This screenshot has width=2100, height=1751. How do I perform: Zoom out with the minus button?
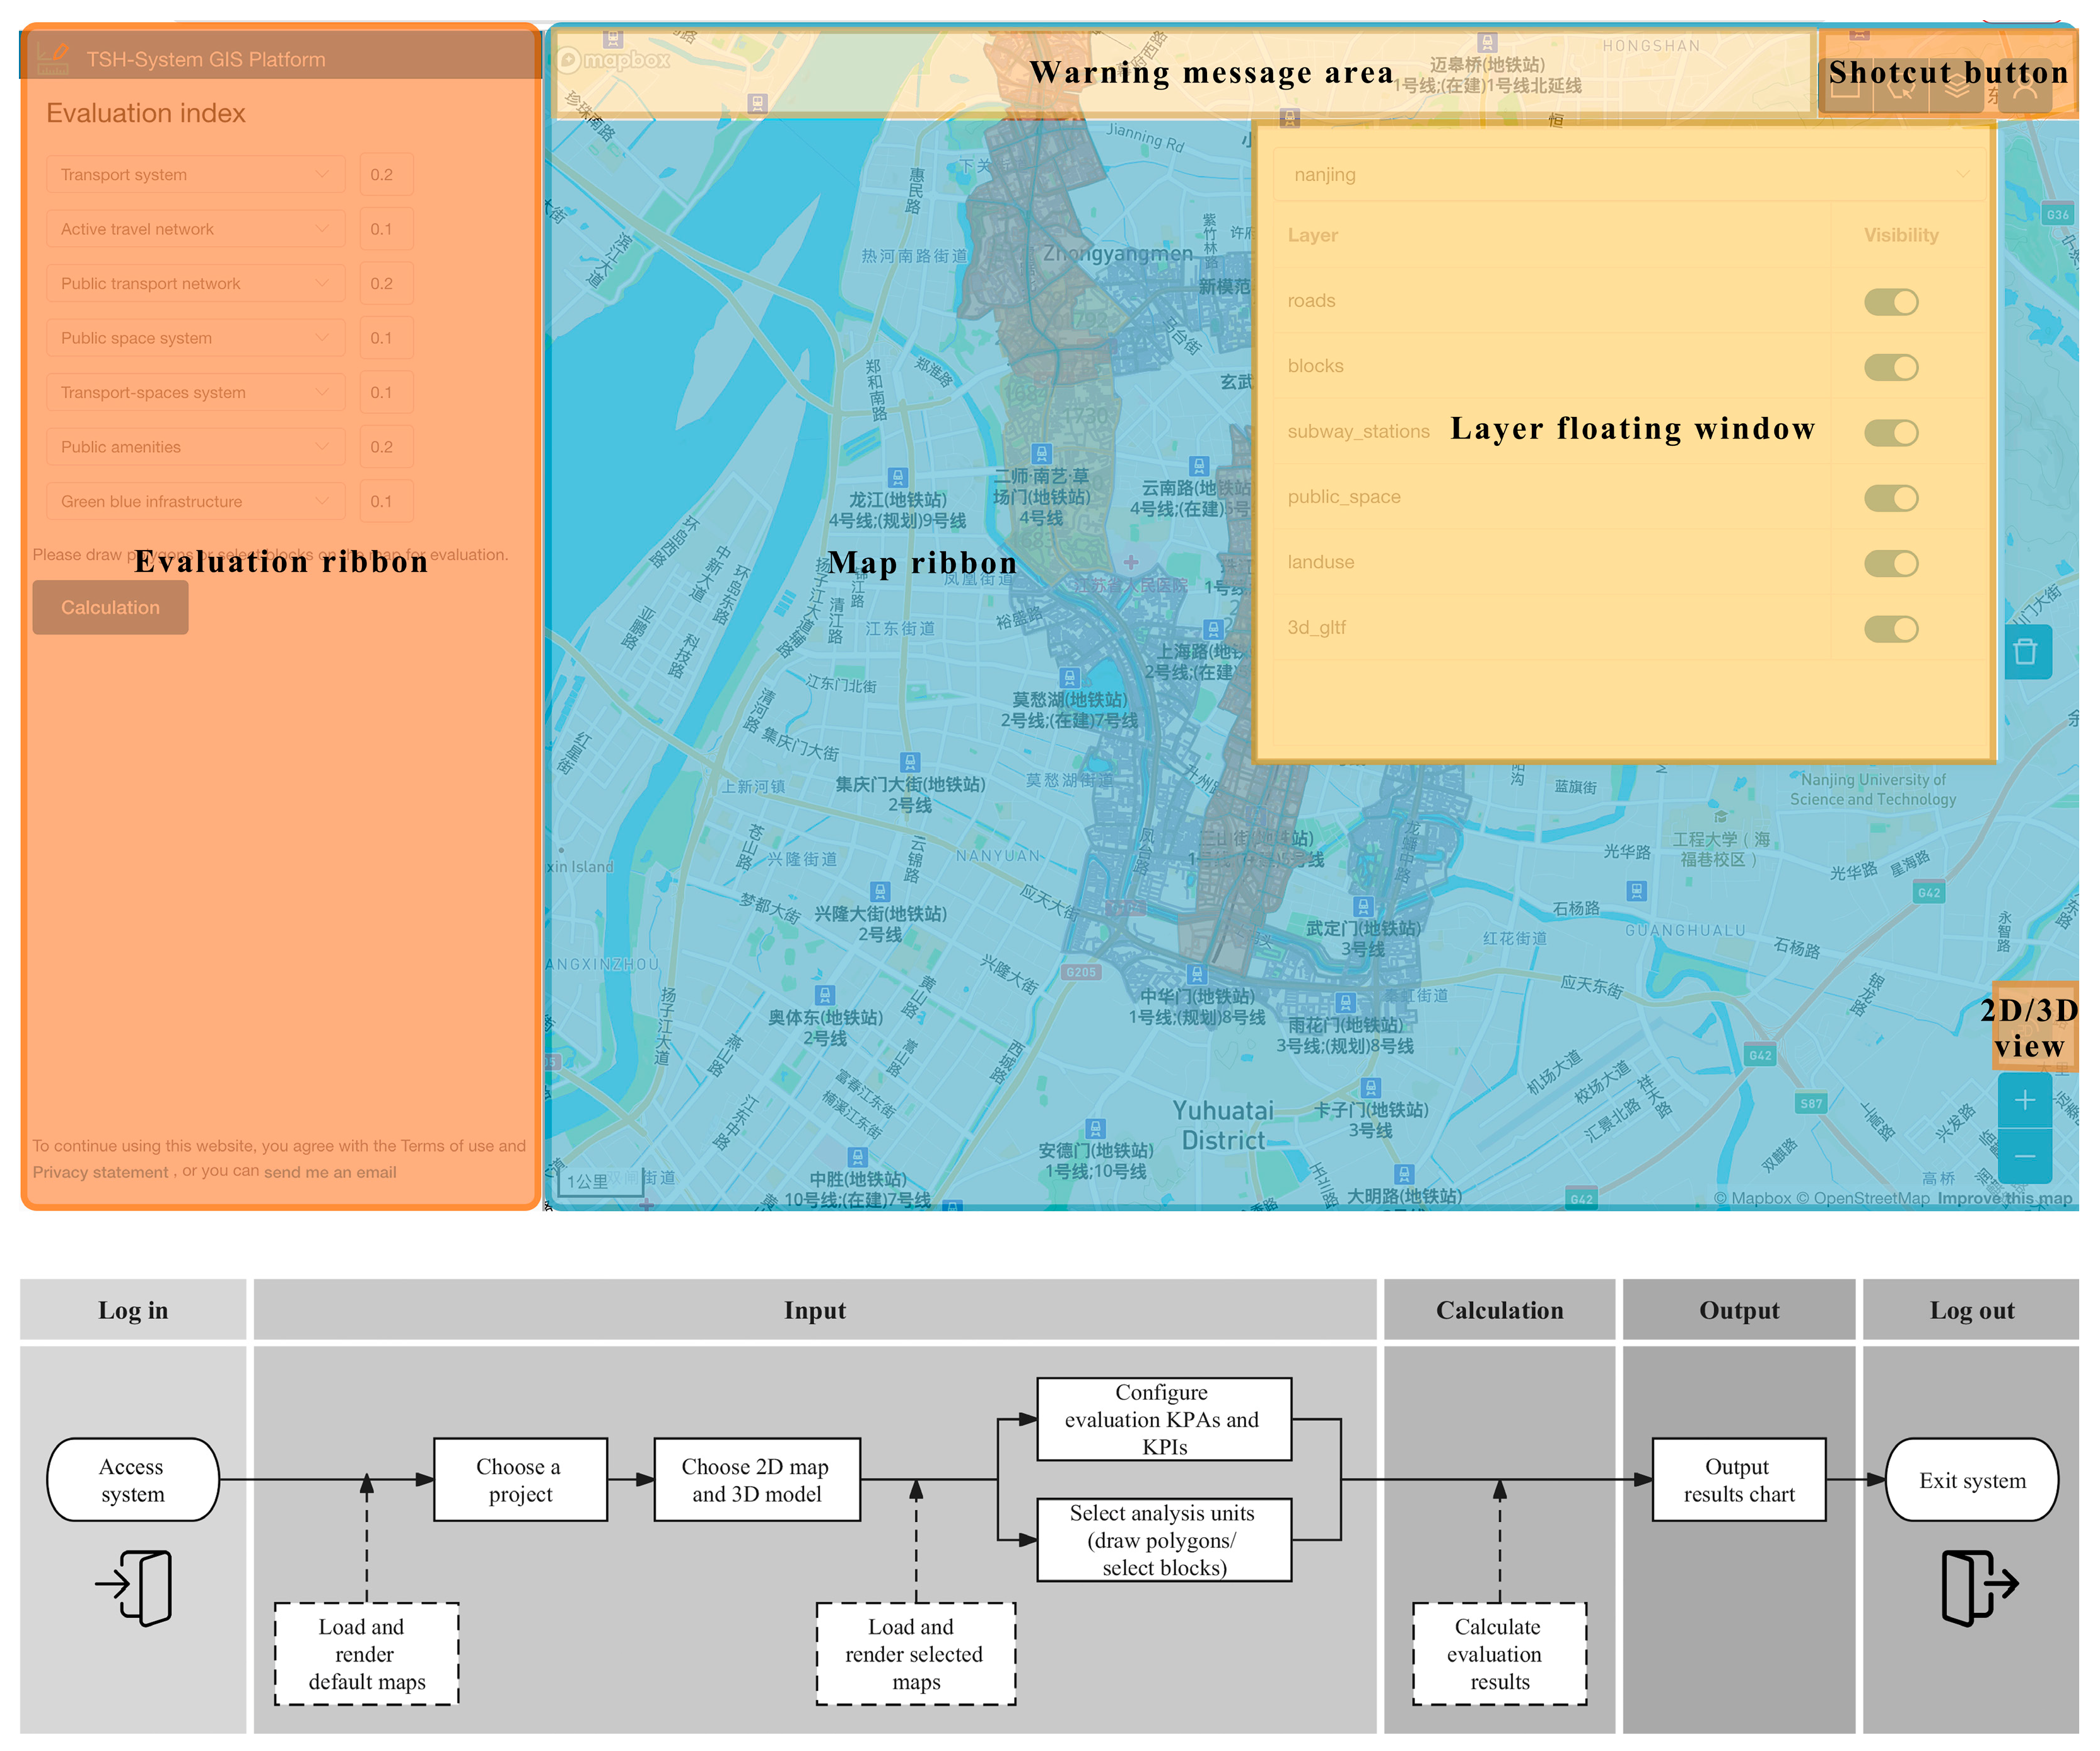2025,1156
